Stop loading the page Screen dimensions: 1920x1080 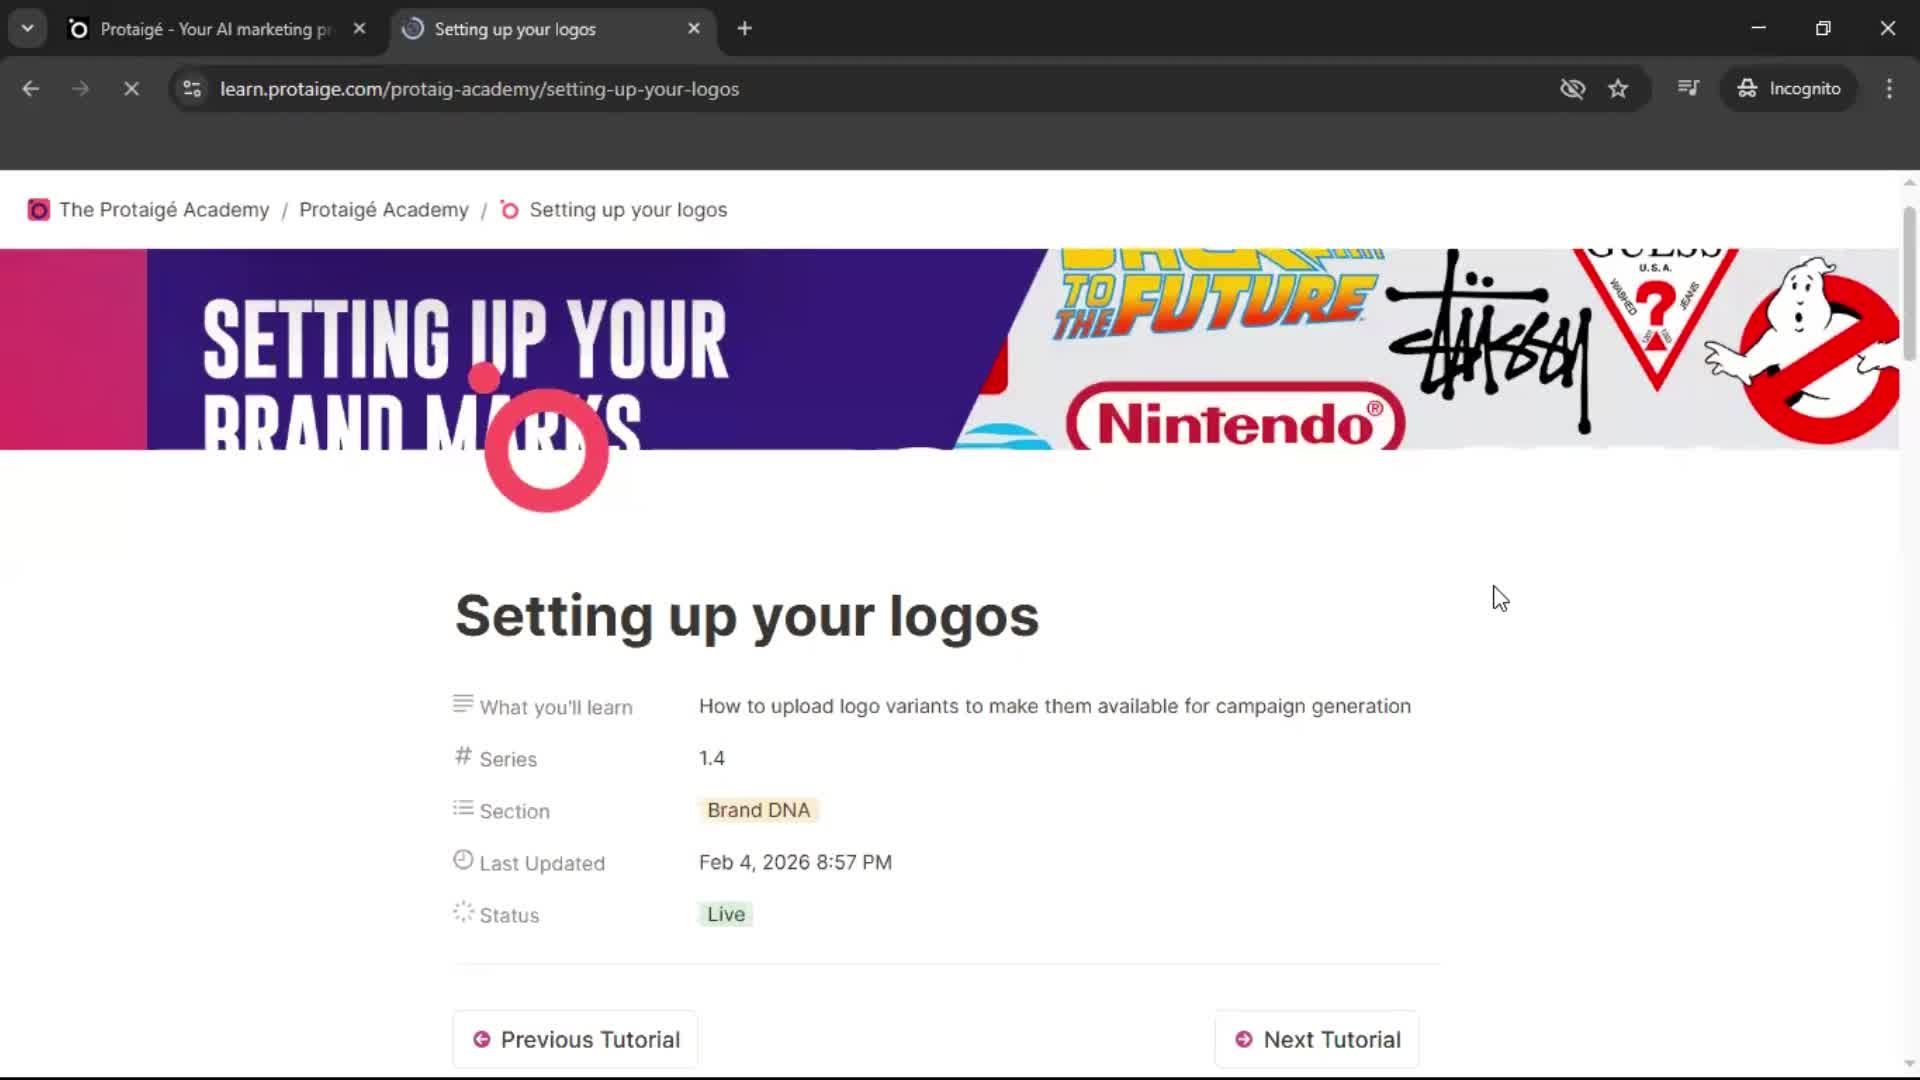[131, 88]
